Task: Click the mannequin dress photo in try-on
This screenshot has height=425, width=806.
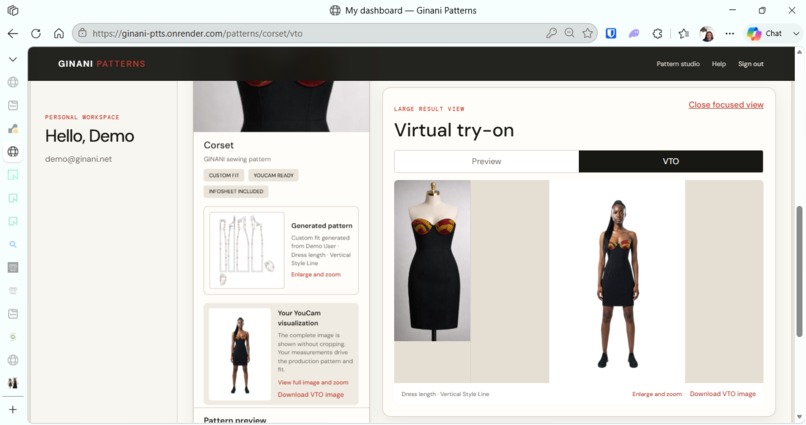Action: tap(432, 261)
